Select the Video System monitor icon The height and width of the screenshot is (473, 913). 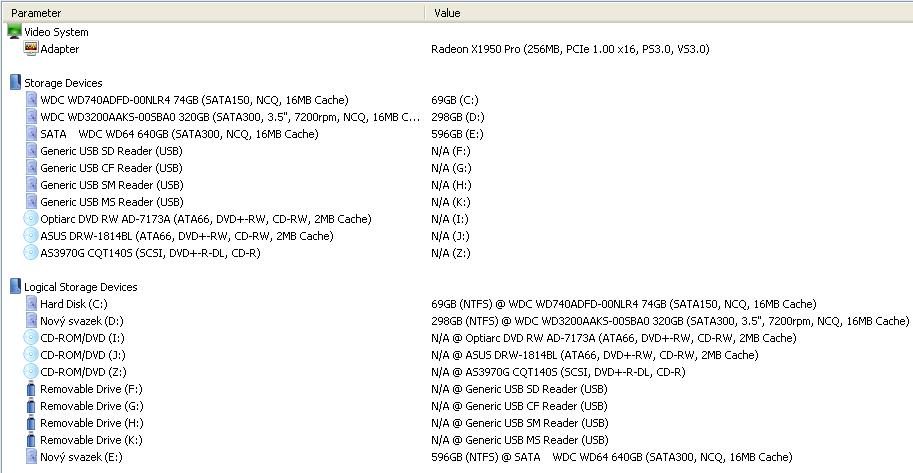pos(15,31)
